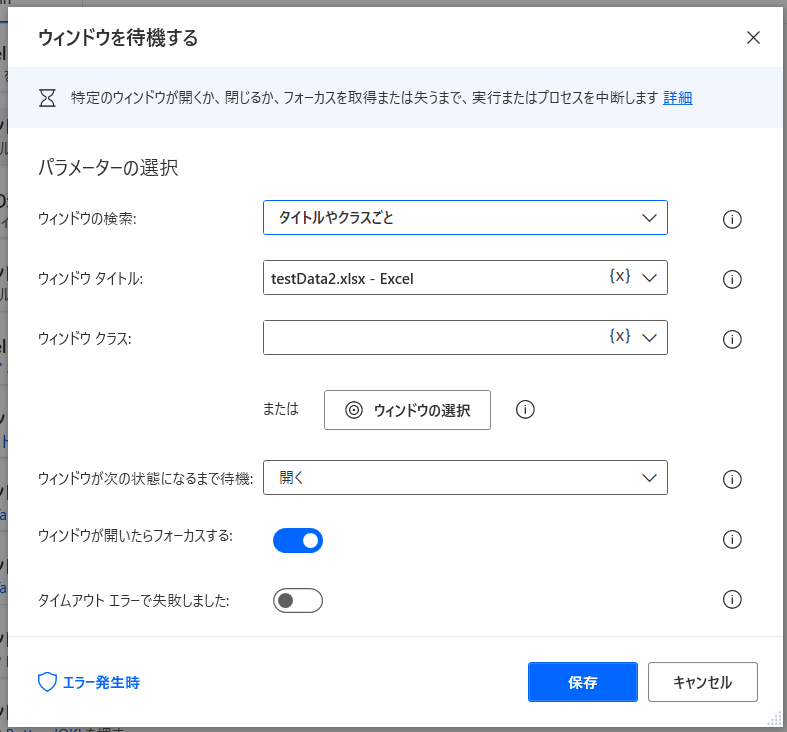Open ウィンドウの検索 dropdown

pos(465,218)
